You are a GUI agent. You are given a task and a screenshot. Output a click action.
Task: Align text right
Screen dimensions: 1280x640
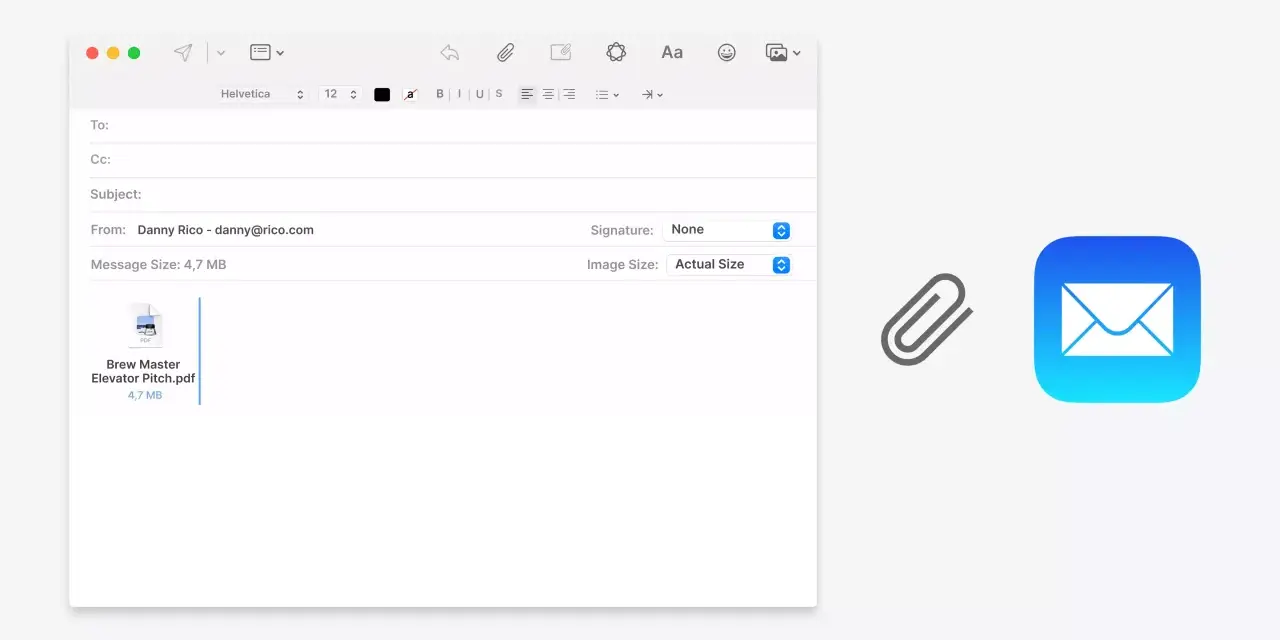[x=569, y=94]
